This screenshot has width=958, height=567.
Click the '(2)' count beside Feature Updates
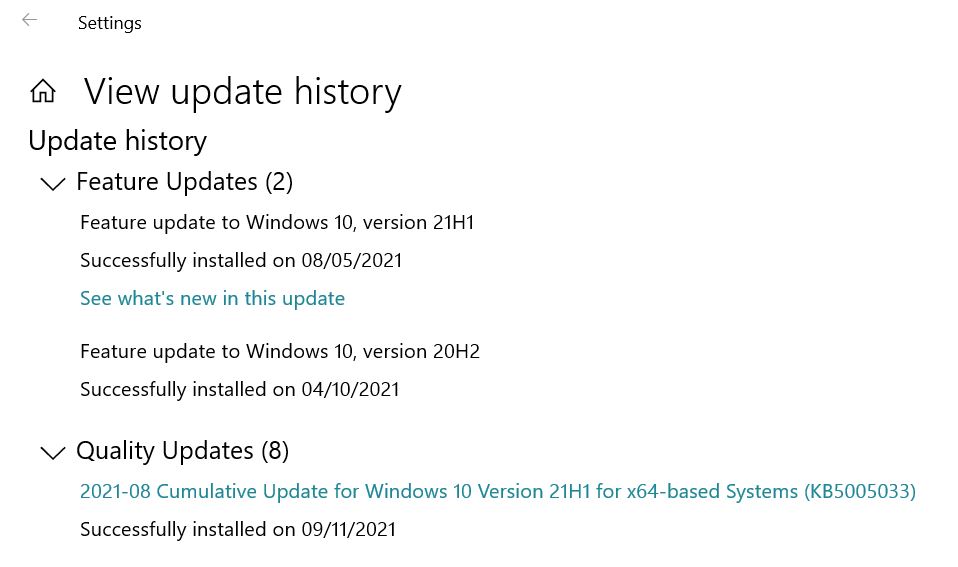[x=278, y=182]
